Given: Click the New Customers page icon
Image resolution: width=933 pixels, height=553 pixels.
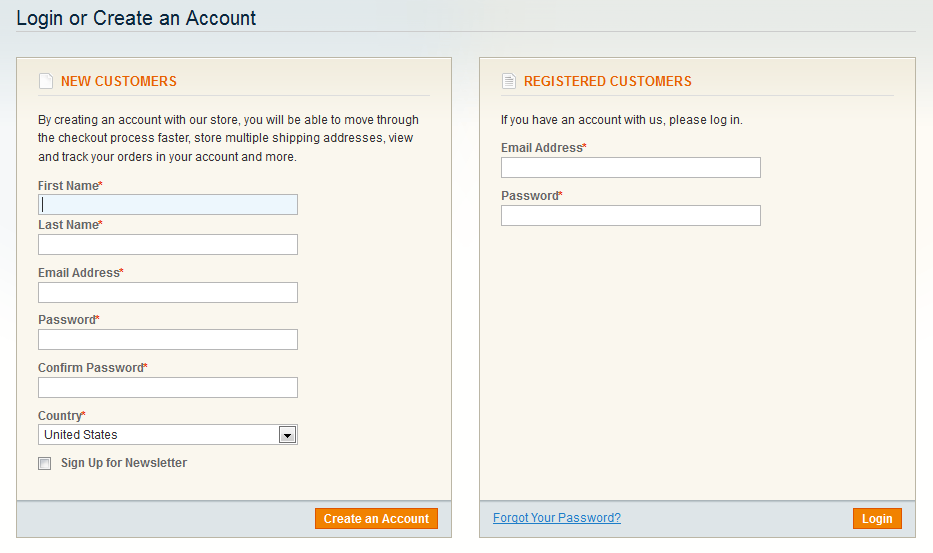Looking at the screenshot, I should pos(46,81).
